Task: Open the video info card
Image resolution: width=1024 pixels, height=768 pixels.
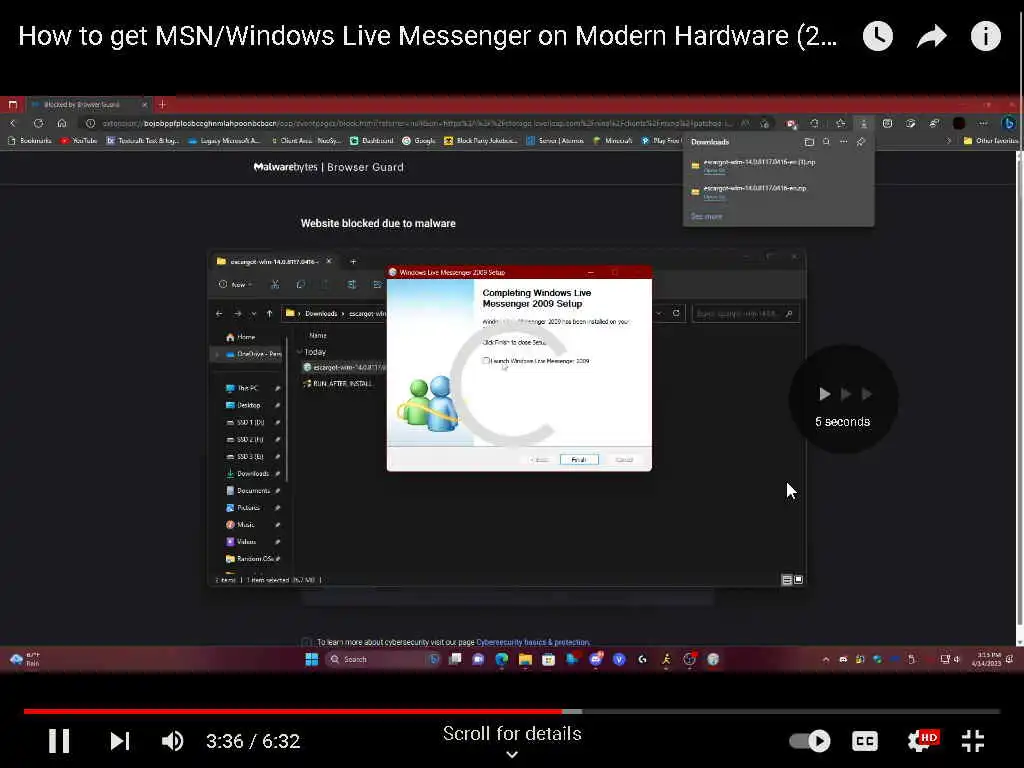Action: pos(985,36)
